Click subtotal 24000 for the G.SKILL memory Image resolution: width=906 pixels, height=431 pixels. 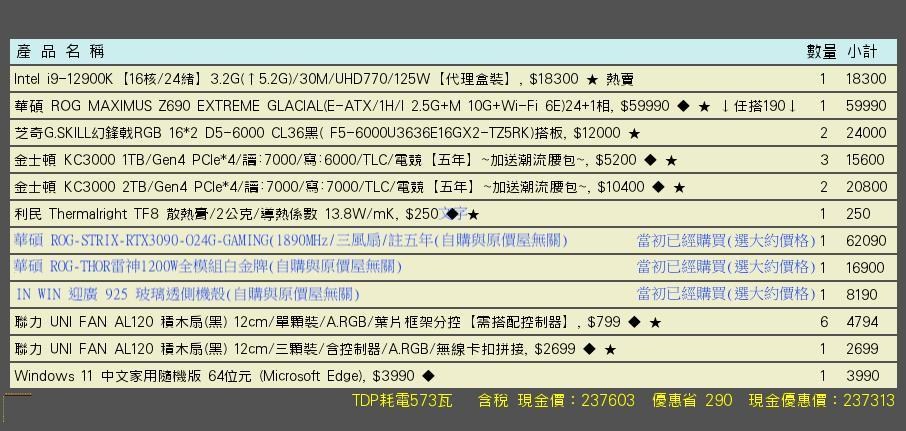pyautogui.click(x=866, y=133)
